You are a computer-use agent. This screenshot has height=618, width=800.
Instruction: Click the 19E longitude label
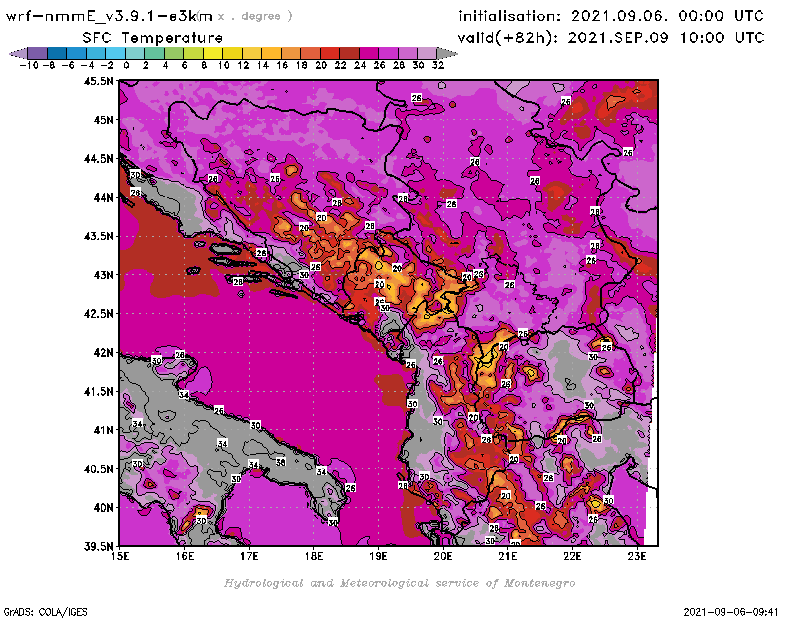(x=378, y=556)
